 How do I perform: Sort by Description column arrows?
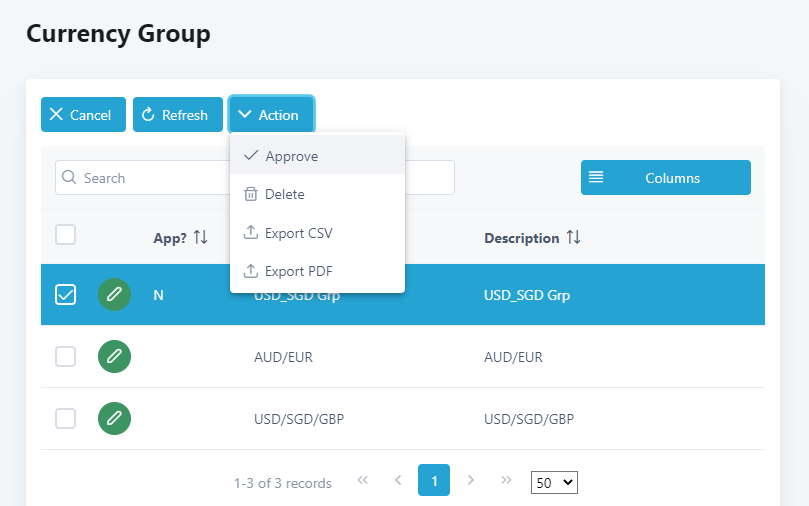click(573, 238)
